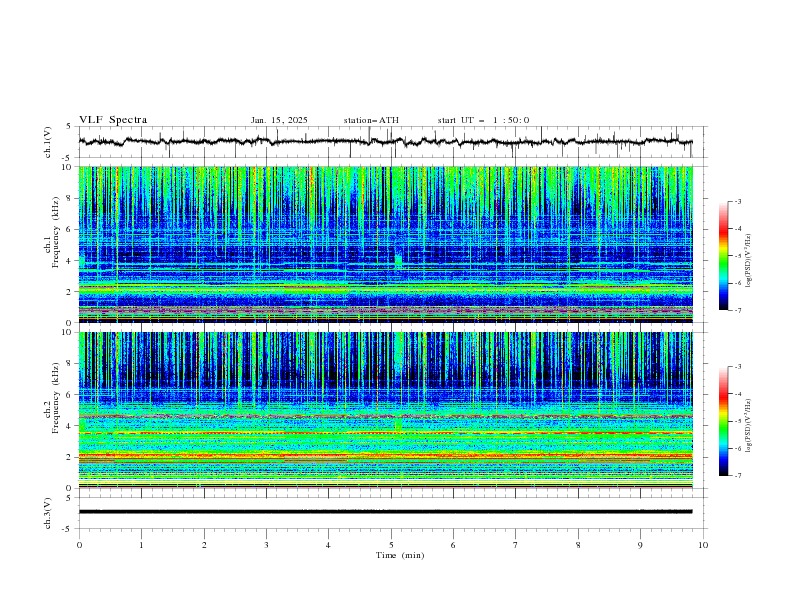
Task: Click the "10" tick on the time axis
Action: (x=703, y=545)
